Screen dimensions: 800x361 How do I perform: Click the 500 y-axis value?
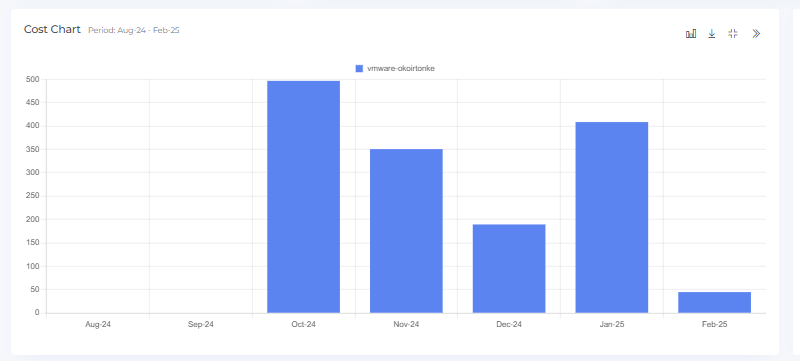pyautogui.click(x=33, y=80)
